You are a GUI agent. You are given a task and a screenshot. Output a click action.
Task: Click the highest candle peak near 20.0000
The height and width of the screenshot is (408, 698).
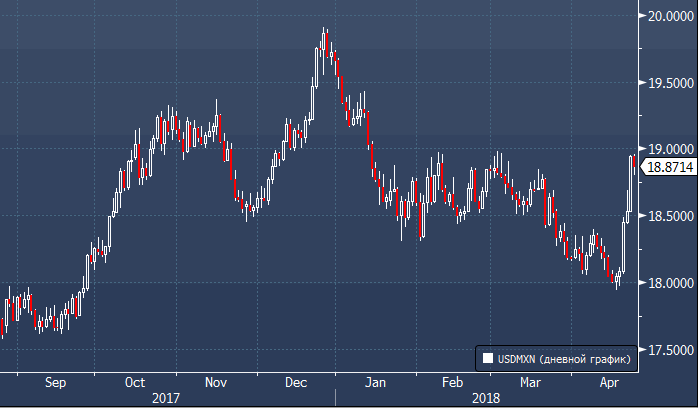pos(324,32)
